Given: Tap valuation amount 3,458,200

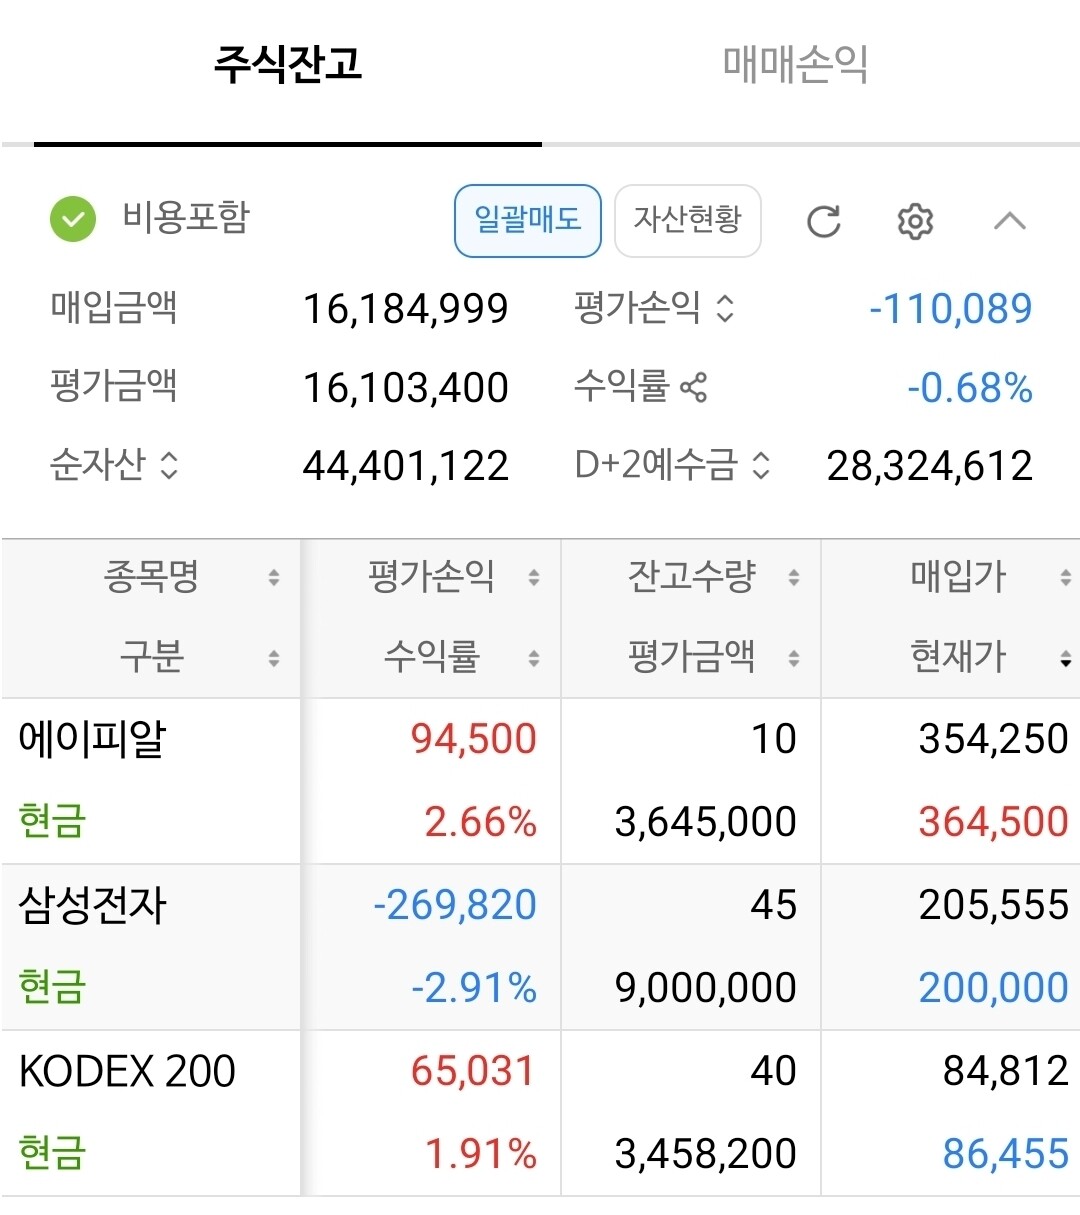Looking at the screenshot, I should [x=706, y=1154].
